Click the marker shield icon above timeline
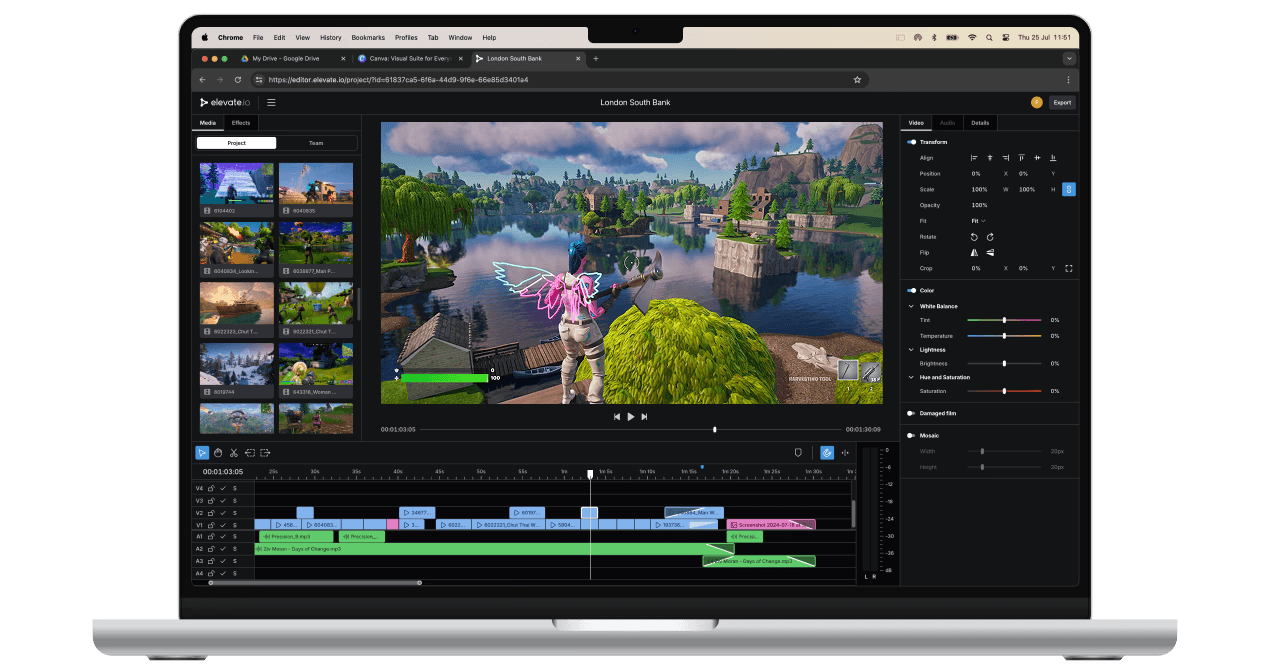Screen dimensions: 1280x670 pyautogui.click(x=798, y=453)
